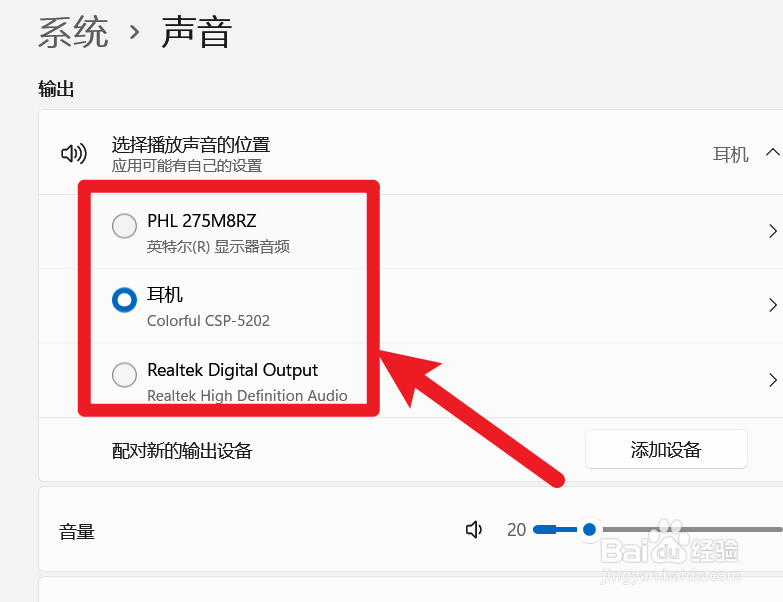Click the volume value 20
The width and height of the screenshot is (783, 602).
click(516, 530)
